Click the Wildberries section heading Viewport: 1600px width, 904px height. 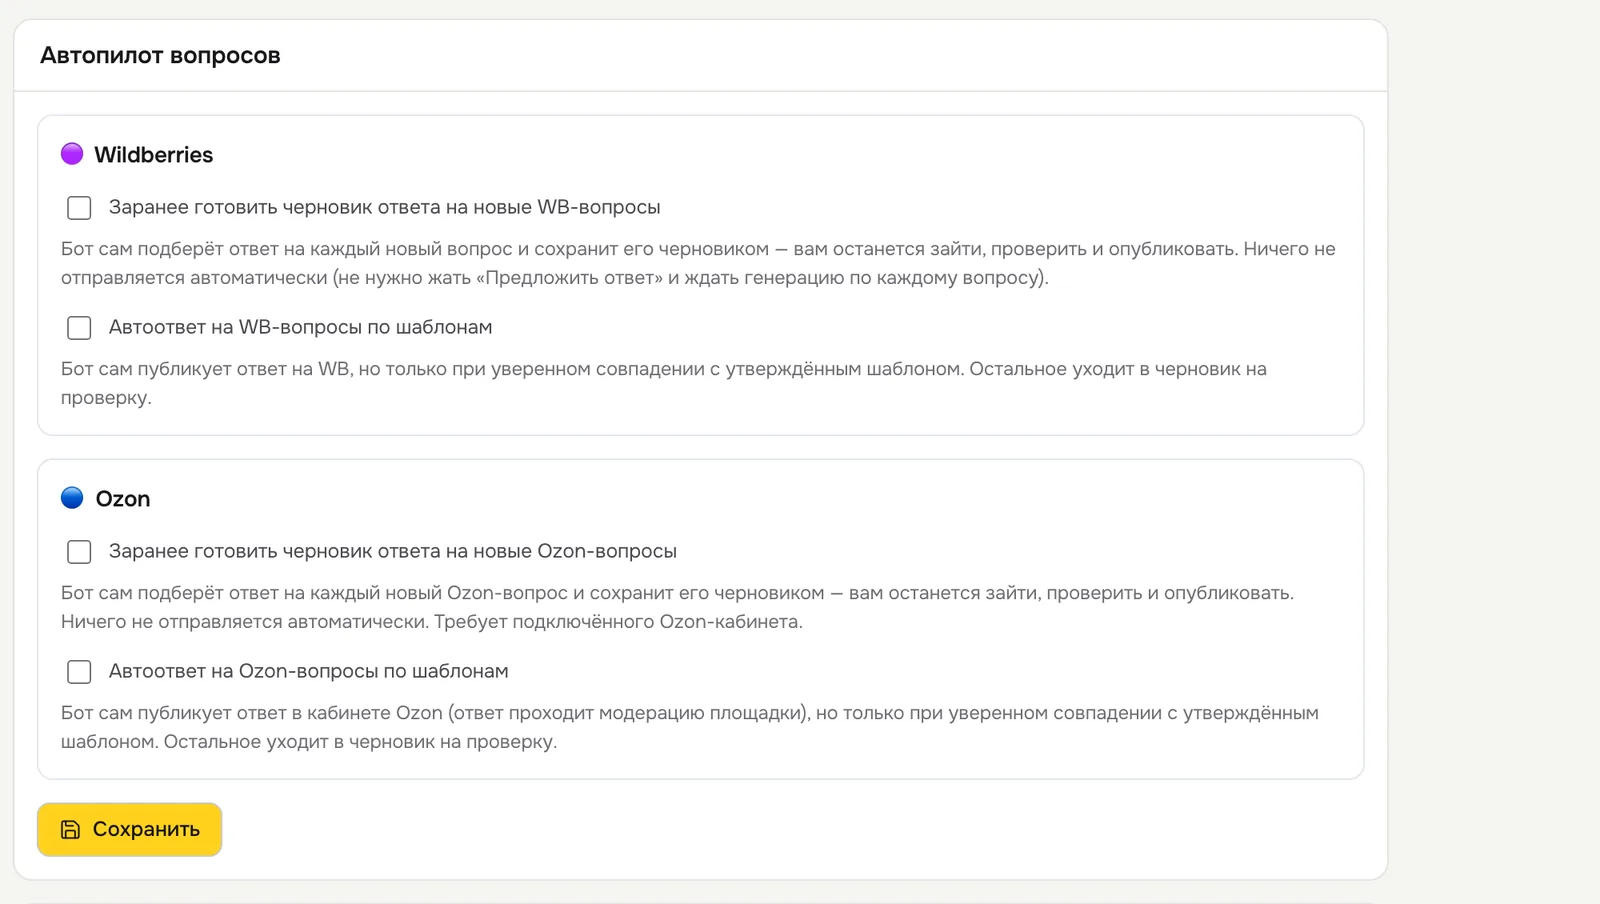tap(153, 155)
